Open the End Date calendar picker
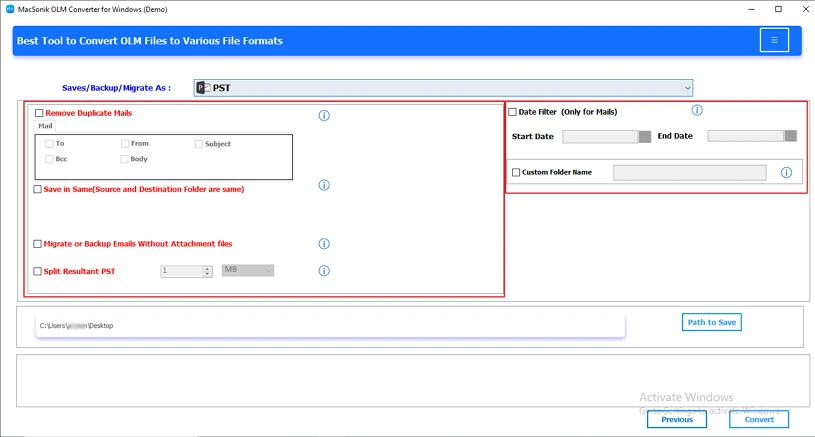The width and height of the screenshot is (815, 437). (791, 136)
